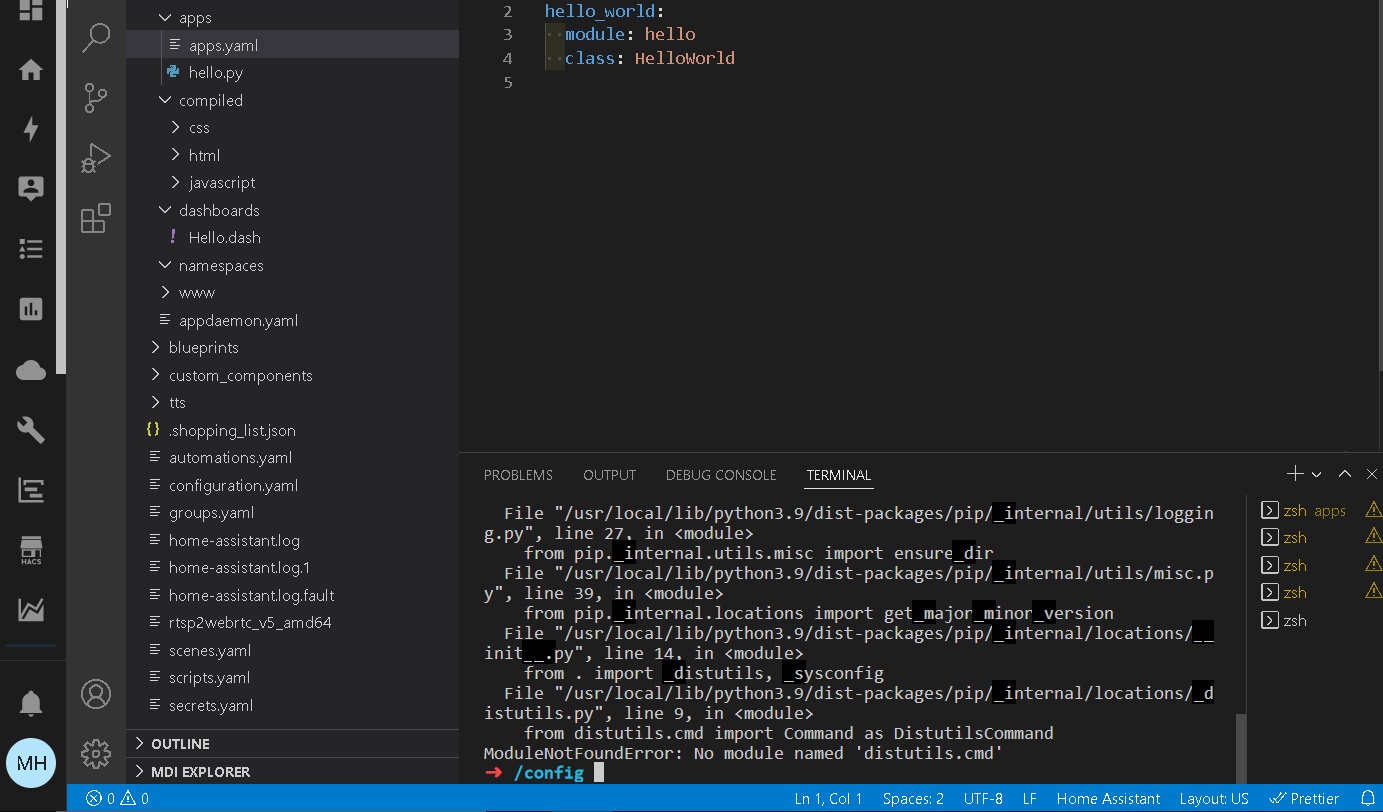This screenshot has width=1383, height=812.
Task: Add a new terminal with plus icon
Action: pos(1295,474)
